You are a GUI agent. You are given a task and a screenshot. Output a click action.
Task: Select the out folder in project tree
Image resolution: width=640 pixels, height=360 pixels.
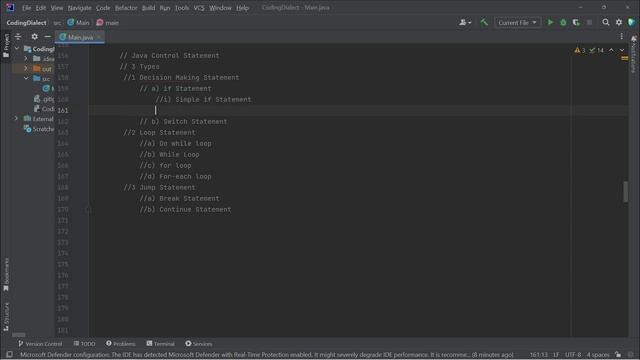[x=42, y=69]
